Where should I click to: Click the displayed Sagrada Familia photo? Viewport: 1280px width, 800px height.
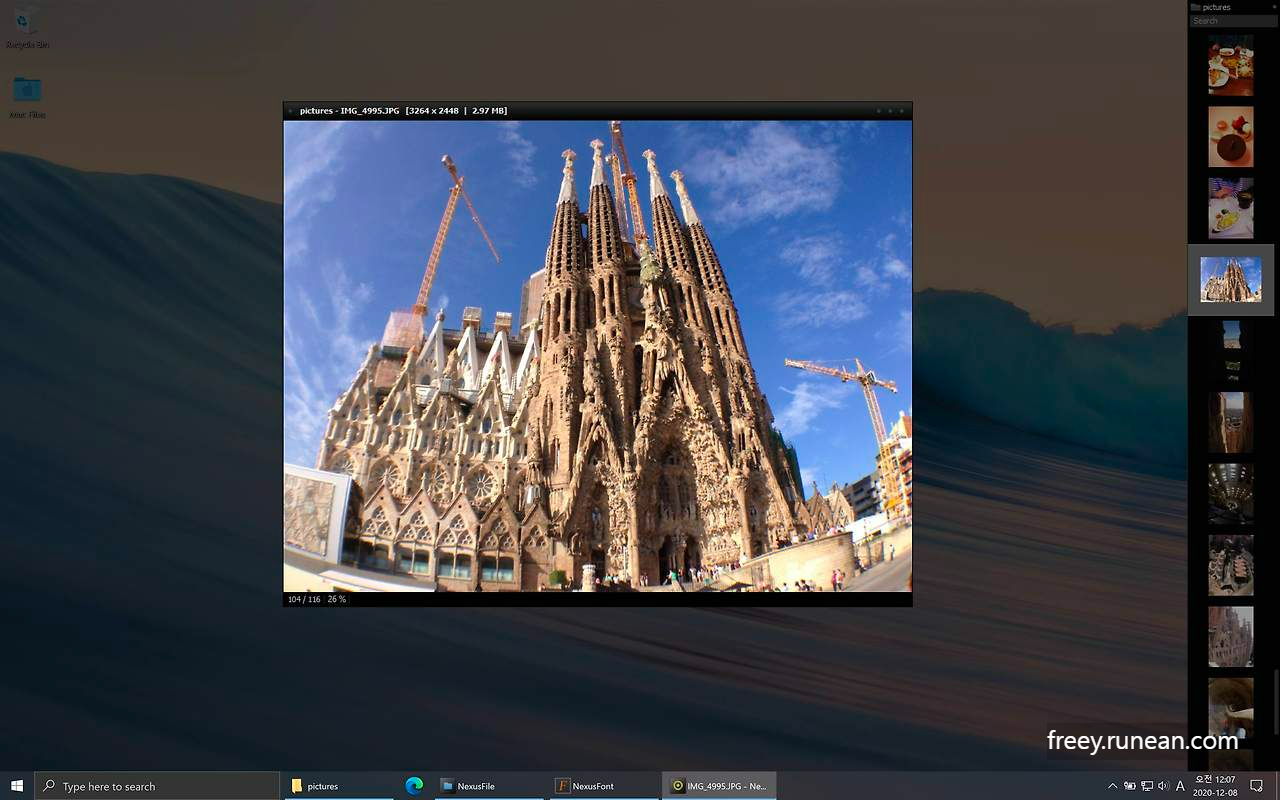tap(598, 356)
